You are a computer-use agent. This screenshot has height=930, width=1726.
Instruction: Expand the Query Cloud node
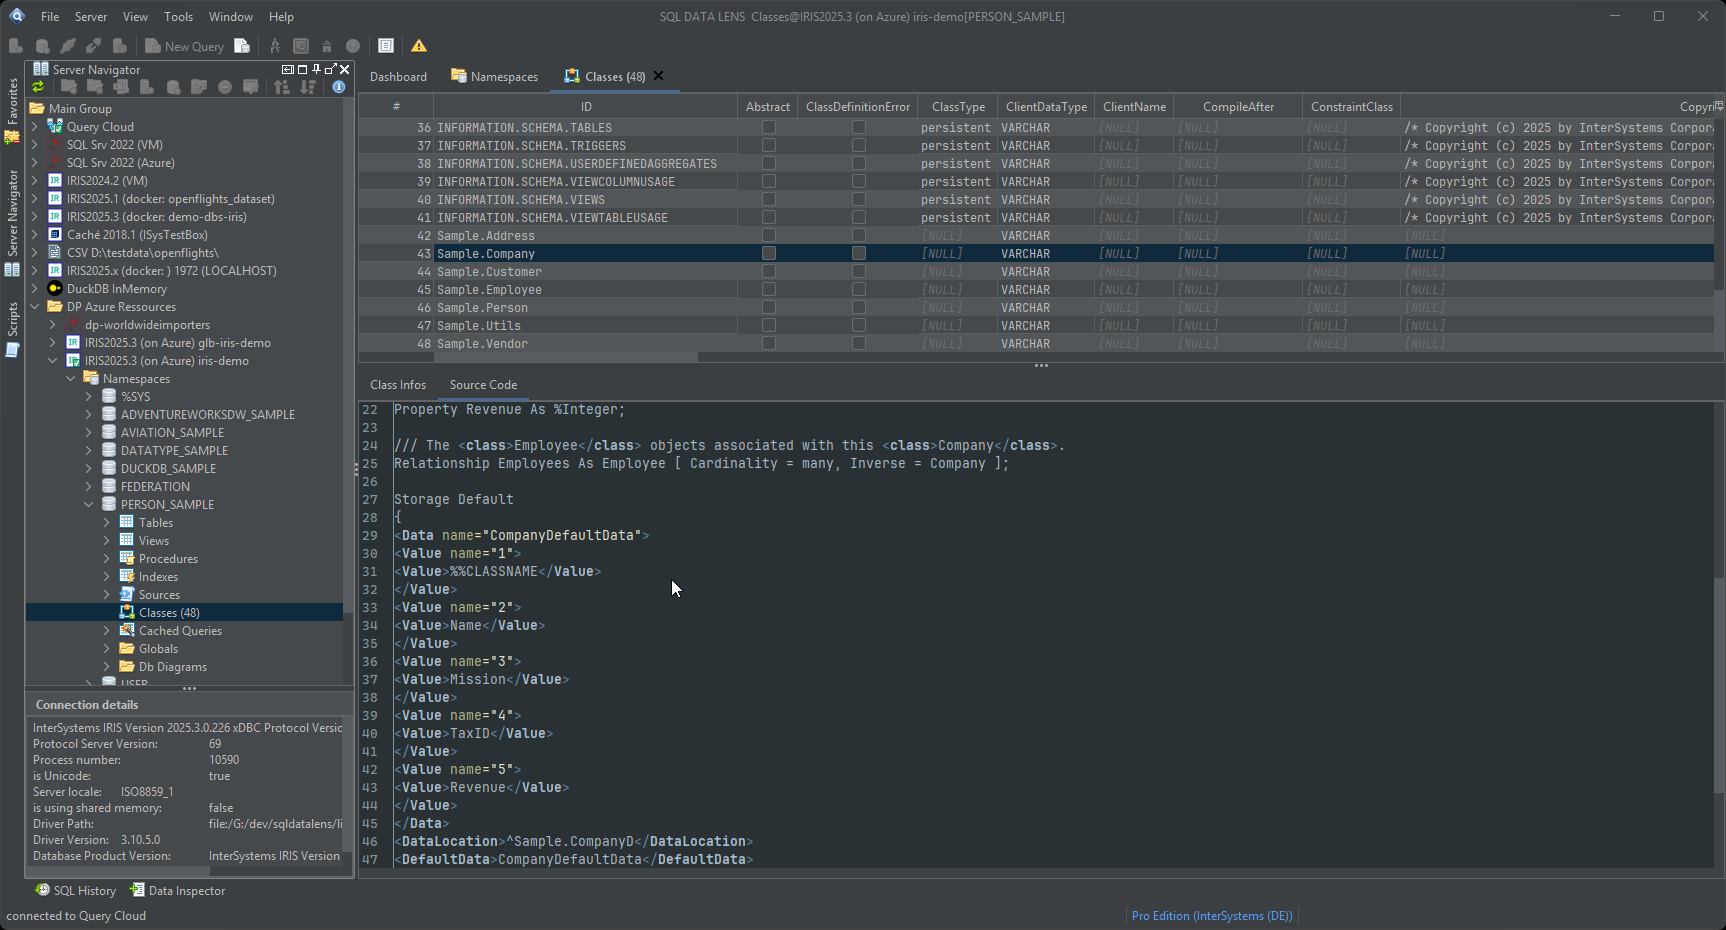click(x=35, y=127)
